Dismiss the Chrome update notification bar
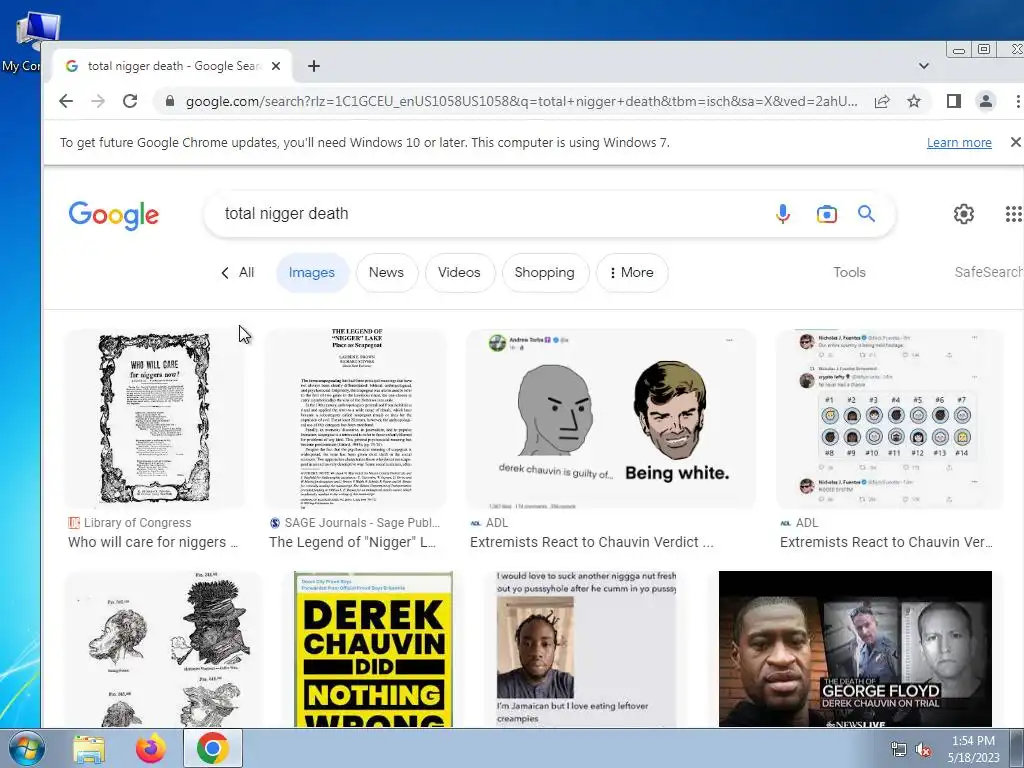 pos(1015,142)
